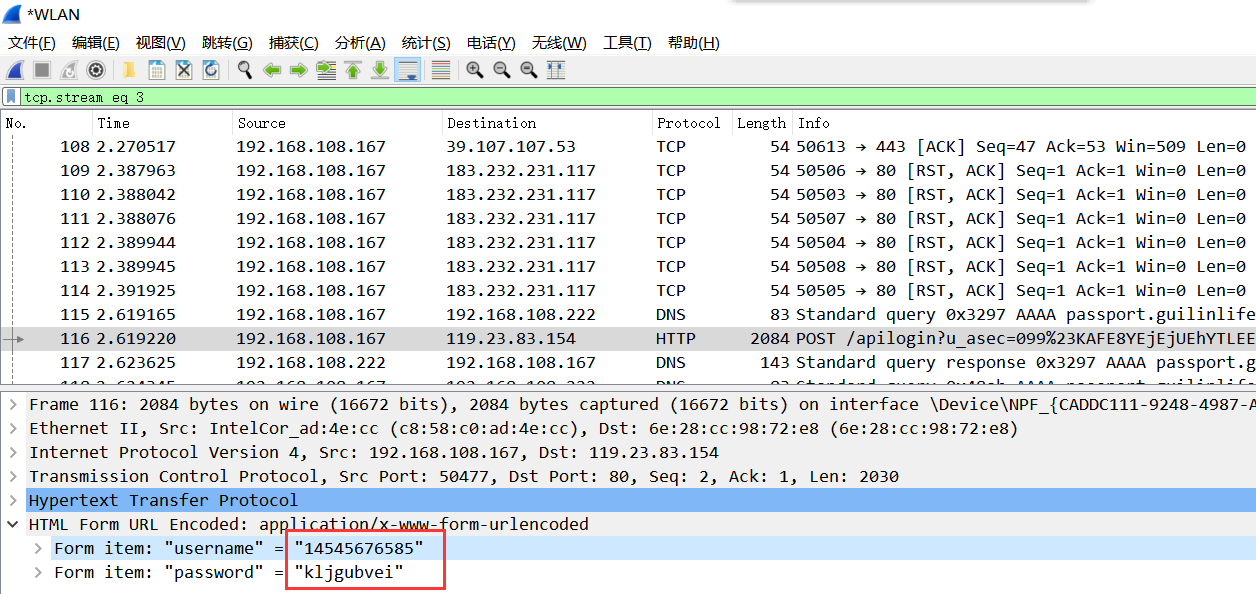Select packet 116 HTTP POST row
1256x594 pixels.
628,339
